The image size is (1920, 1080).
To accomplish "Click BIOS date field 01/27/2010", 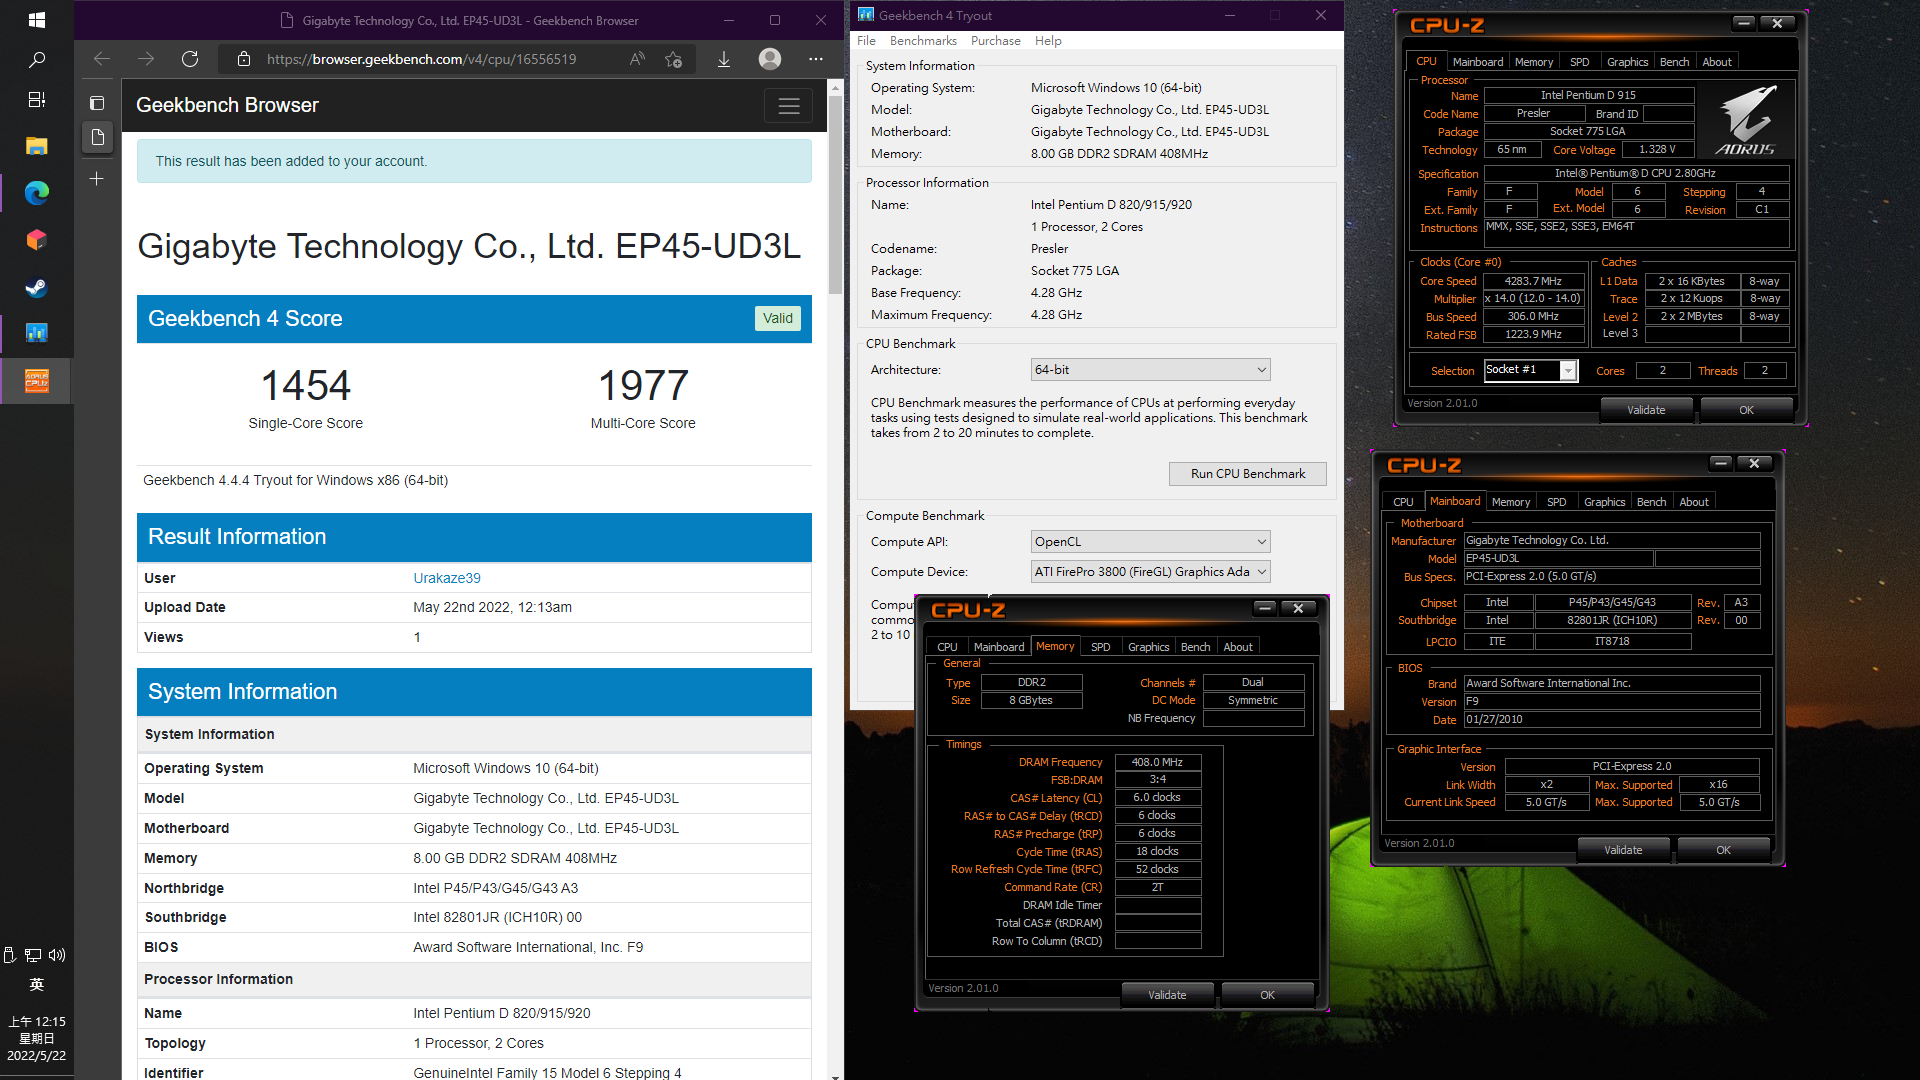I will (x=1611, y=720).
